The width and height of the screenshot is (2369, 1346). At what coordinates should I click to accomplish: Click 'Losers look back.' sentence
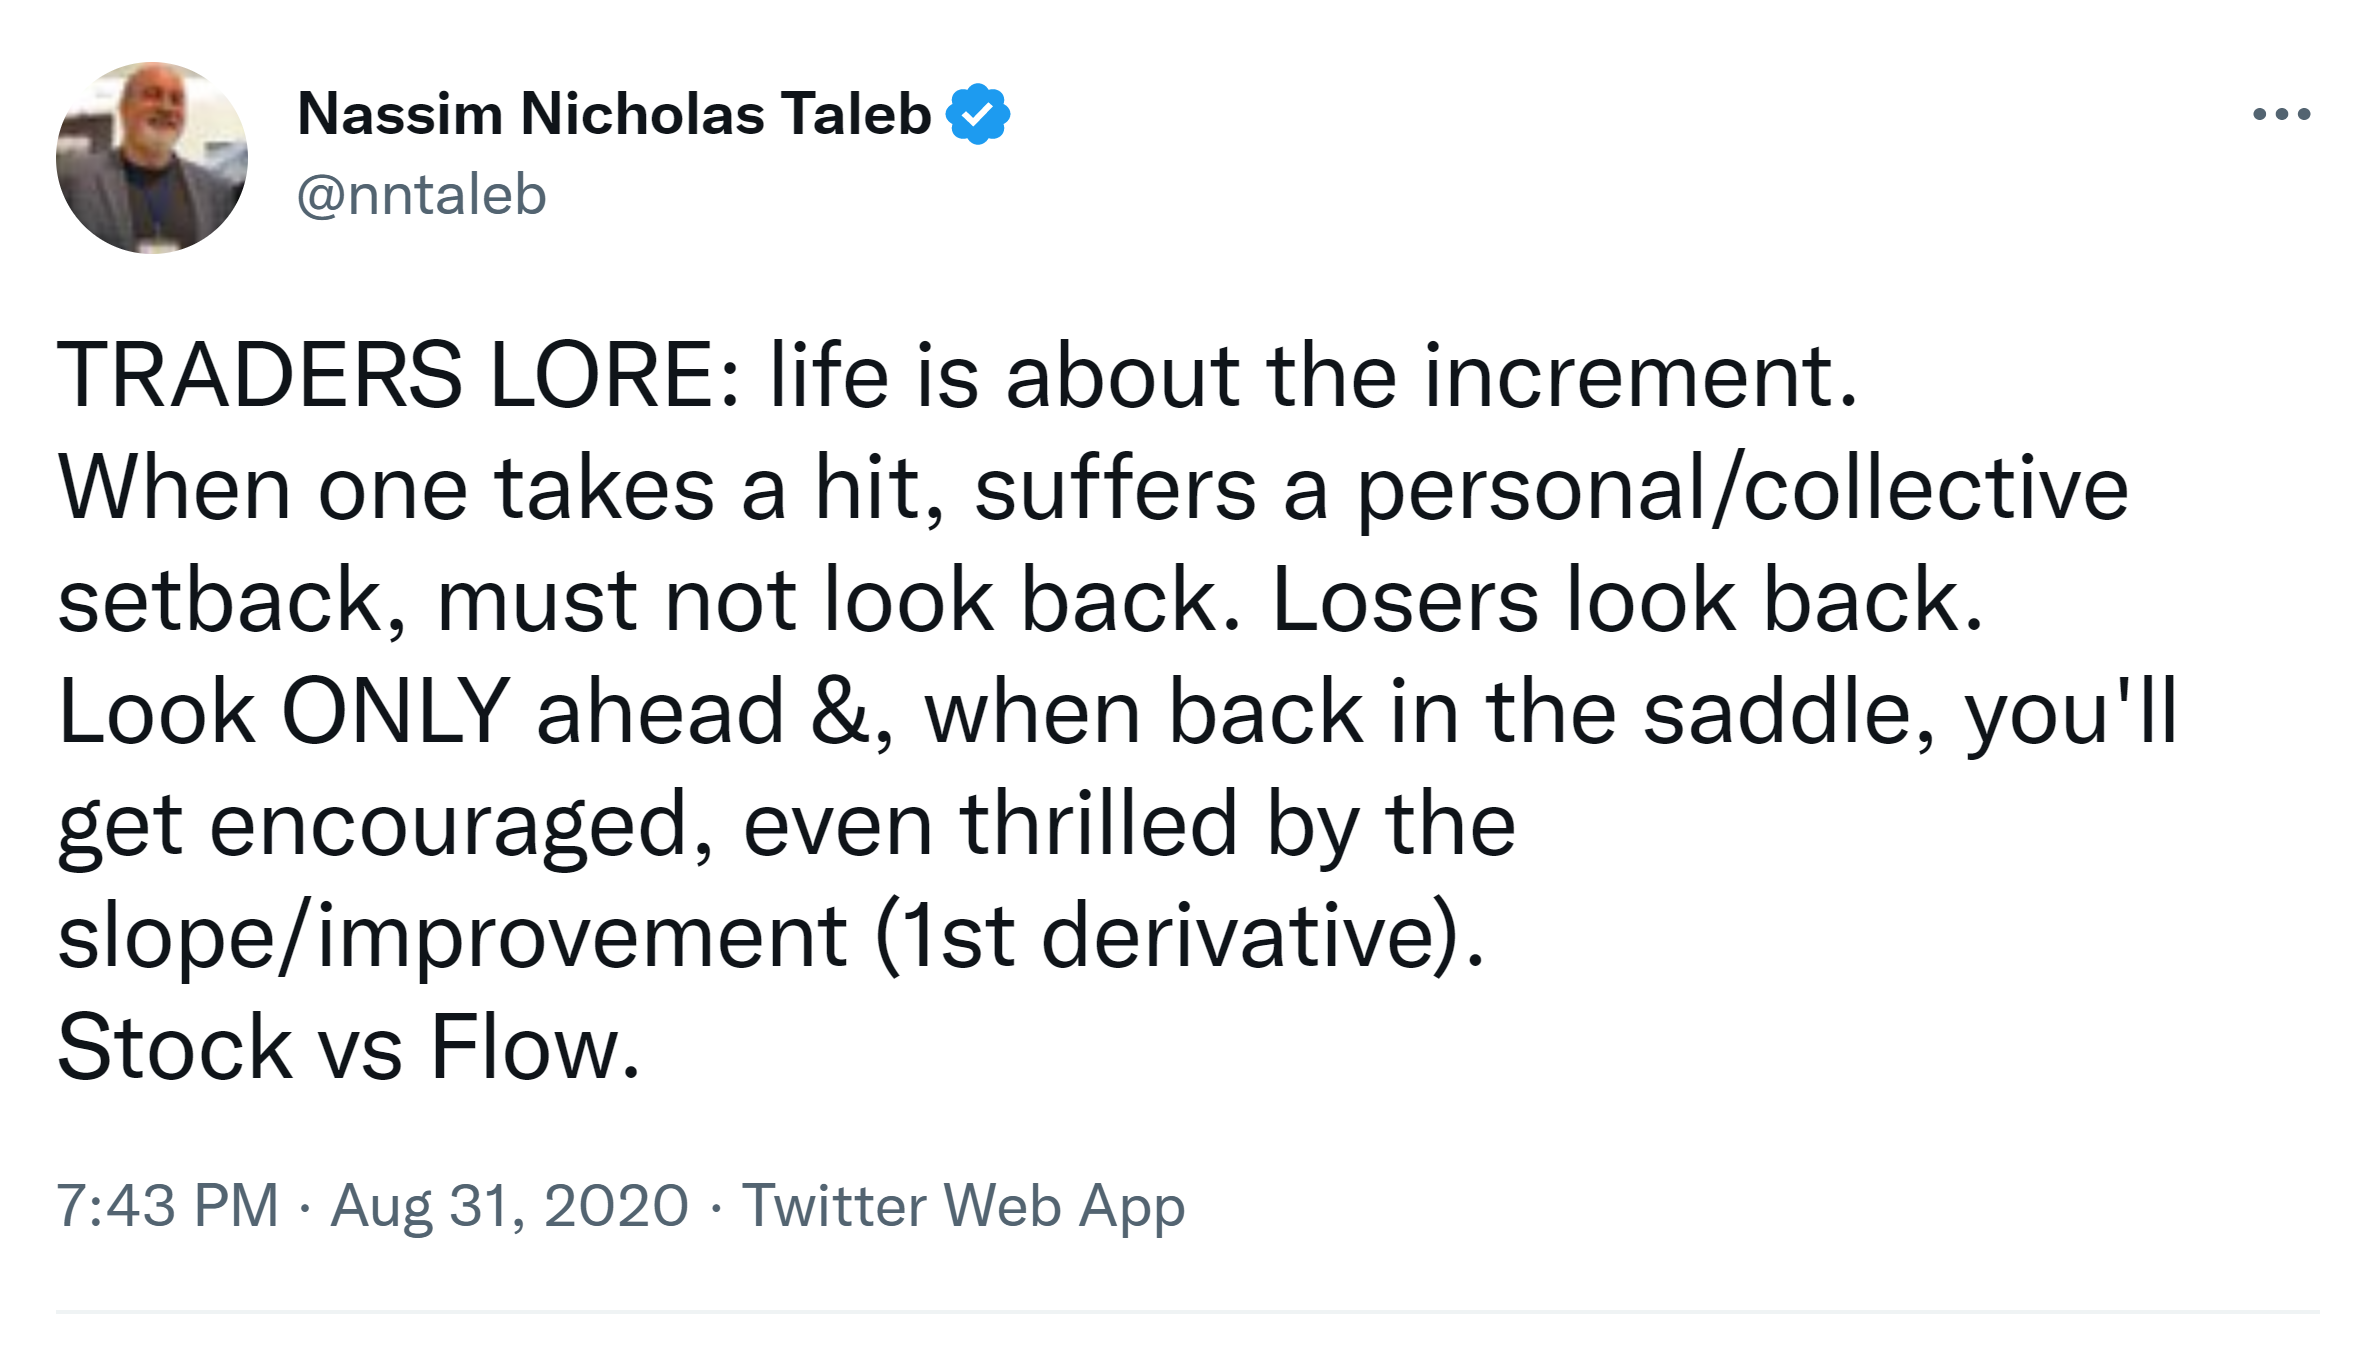point(1626,600)
